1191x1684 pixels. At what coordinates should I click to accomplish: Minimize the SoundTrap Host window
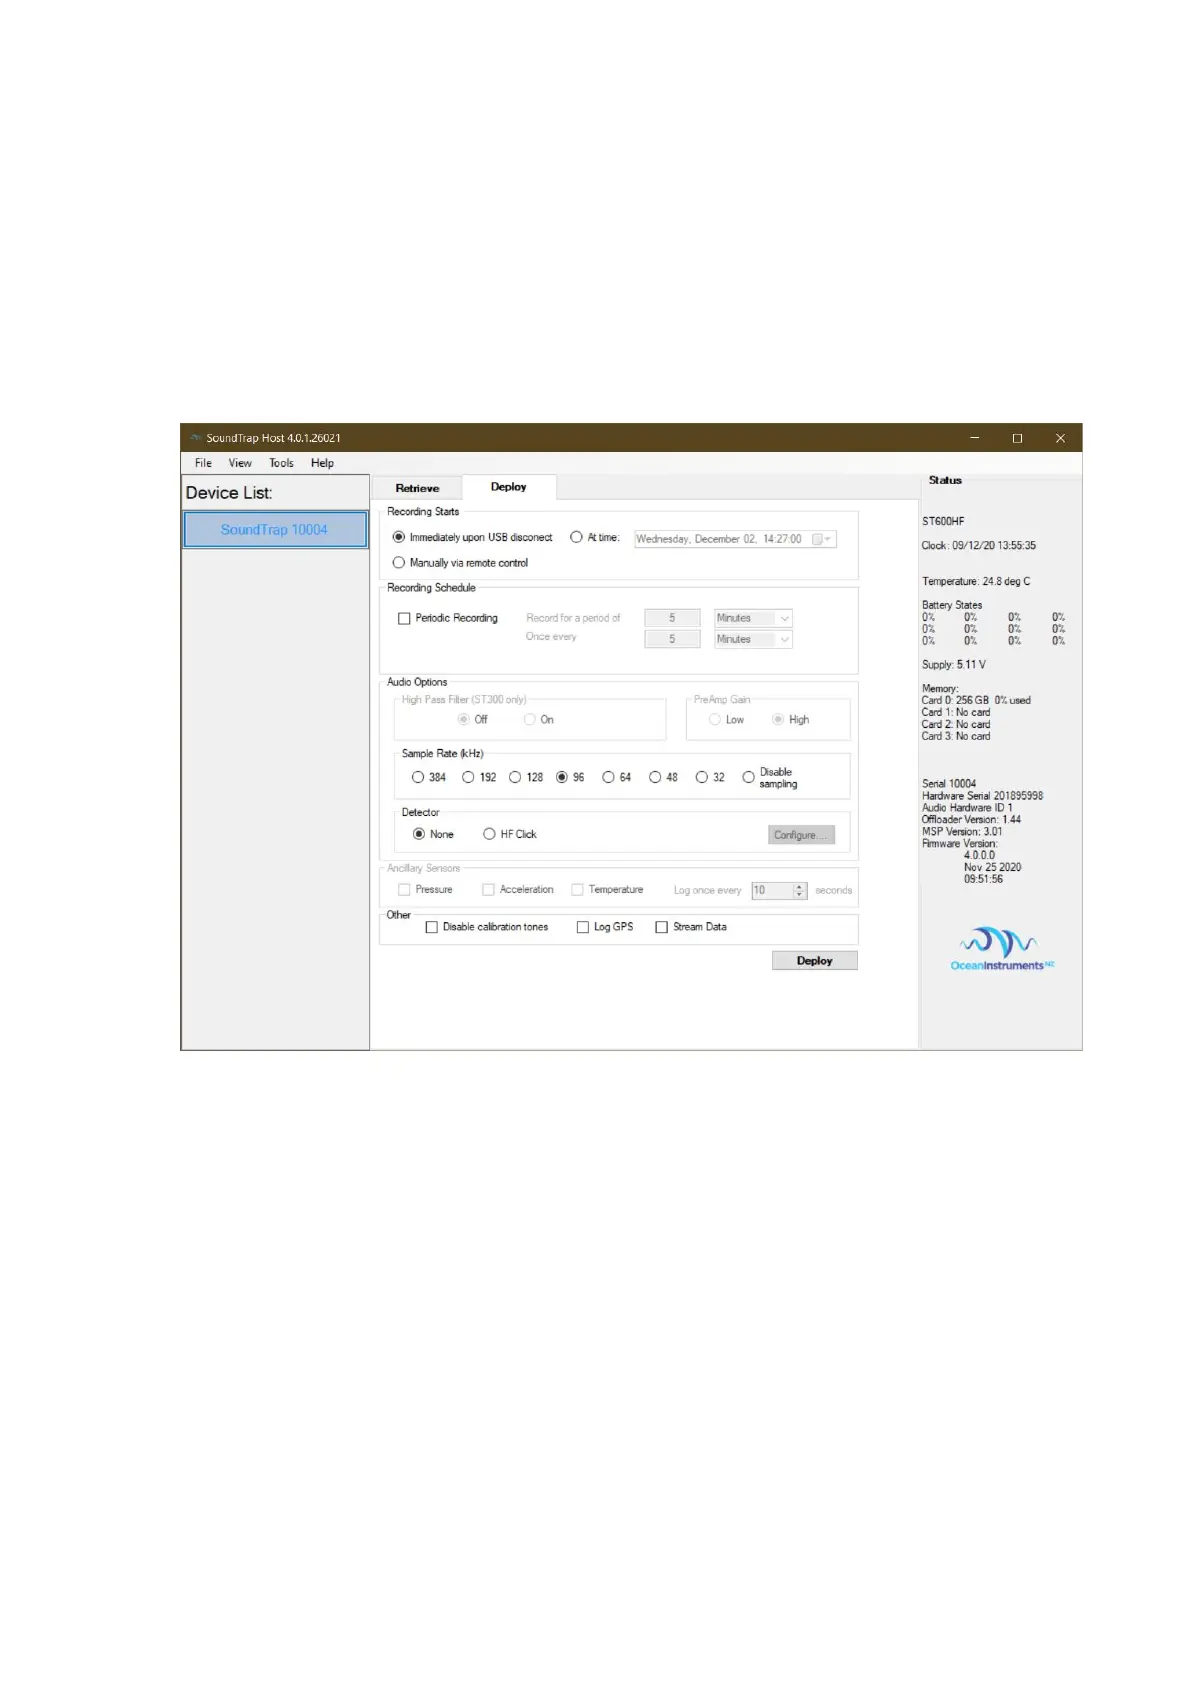tap(975, 438)
